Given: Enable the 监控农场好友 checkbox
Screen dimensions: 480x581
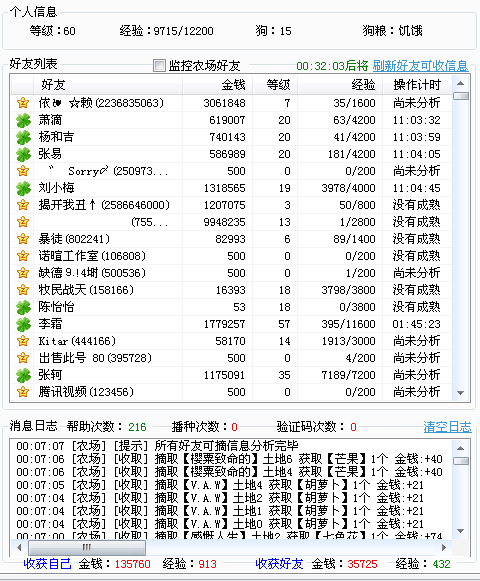Looking at the screenshot, I should (159, 66).
